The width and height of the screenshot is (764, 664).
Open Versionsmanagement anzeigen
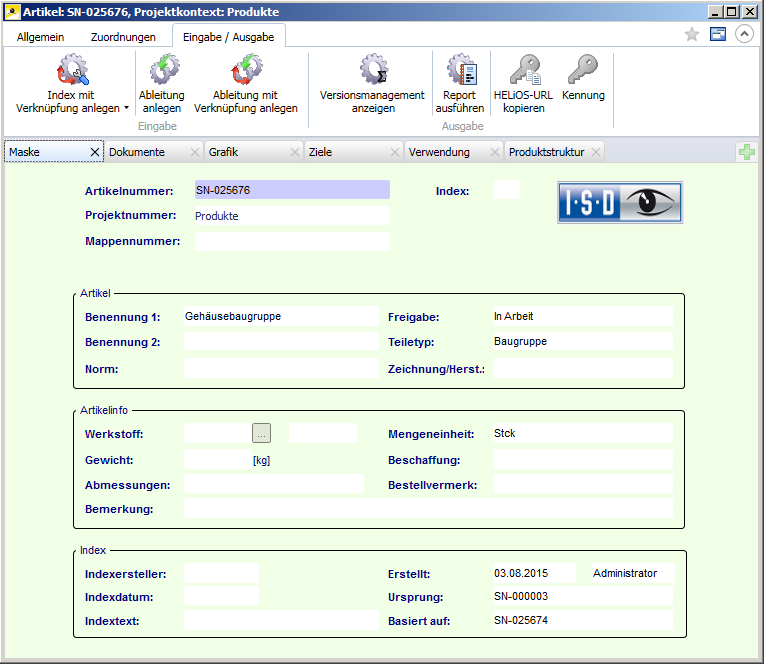pos(372,70)
